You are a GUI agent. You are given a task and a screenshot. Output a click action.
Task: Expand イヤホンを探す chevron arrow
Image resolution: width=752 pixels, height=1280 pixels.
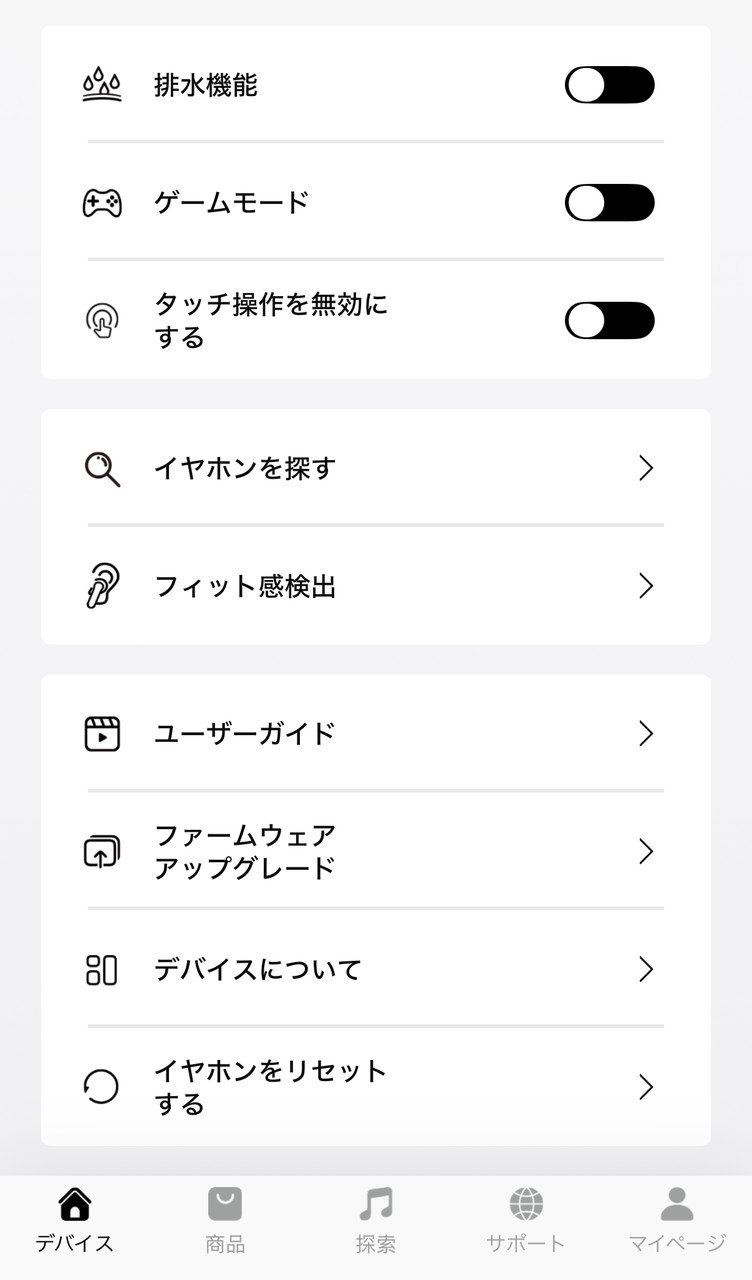[646, 468]
